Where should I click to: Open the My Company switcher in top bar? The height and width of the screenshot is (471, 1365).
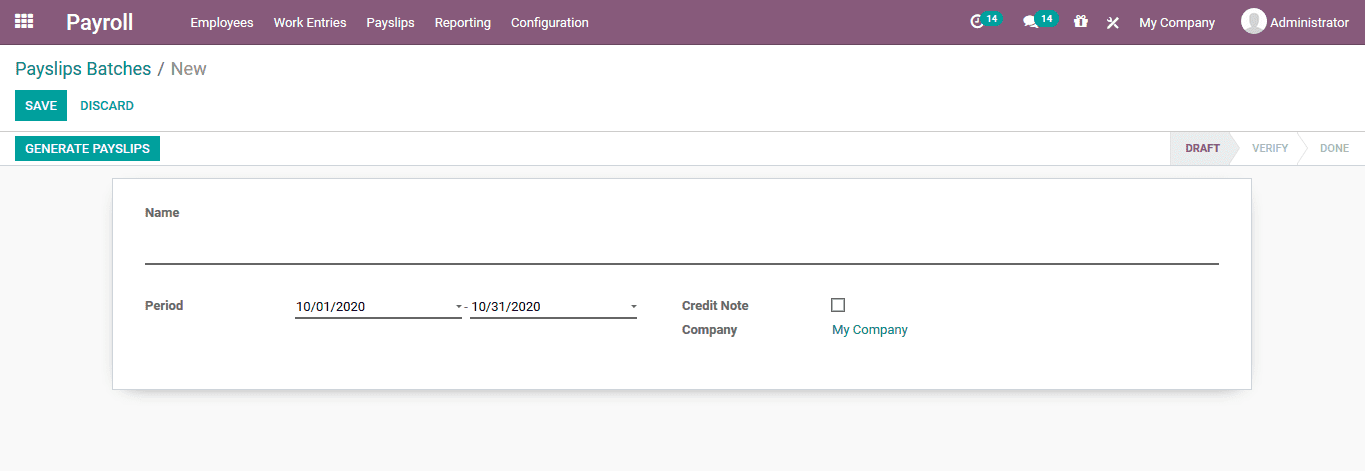1177,22
